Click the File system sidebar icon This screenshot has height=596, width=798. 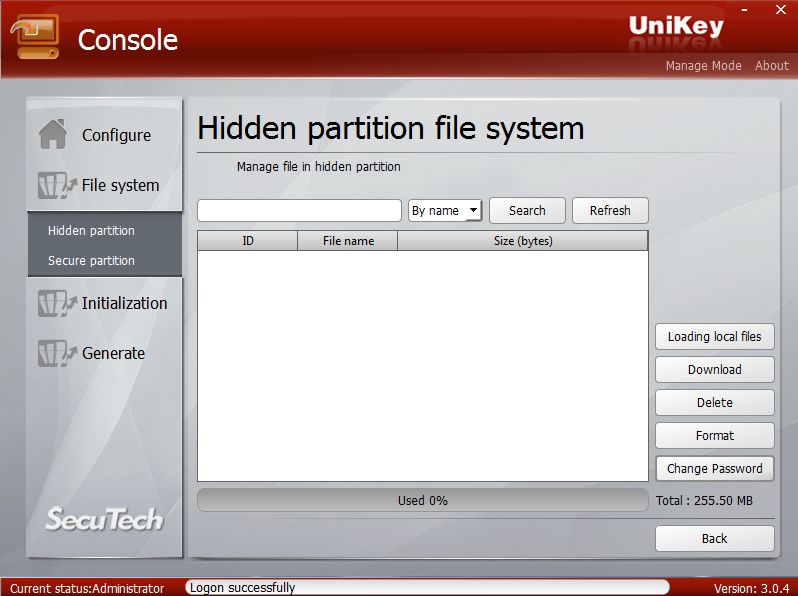point(57,185)
